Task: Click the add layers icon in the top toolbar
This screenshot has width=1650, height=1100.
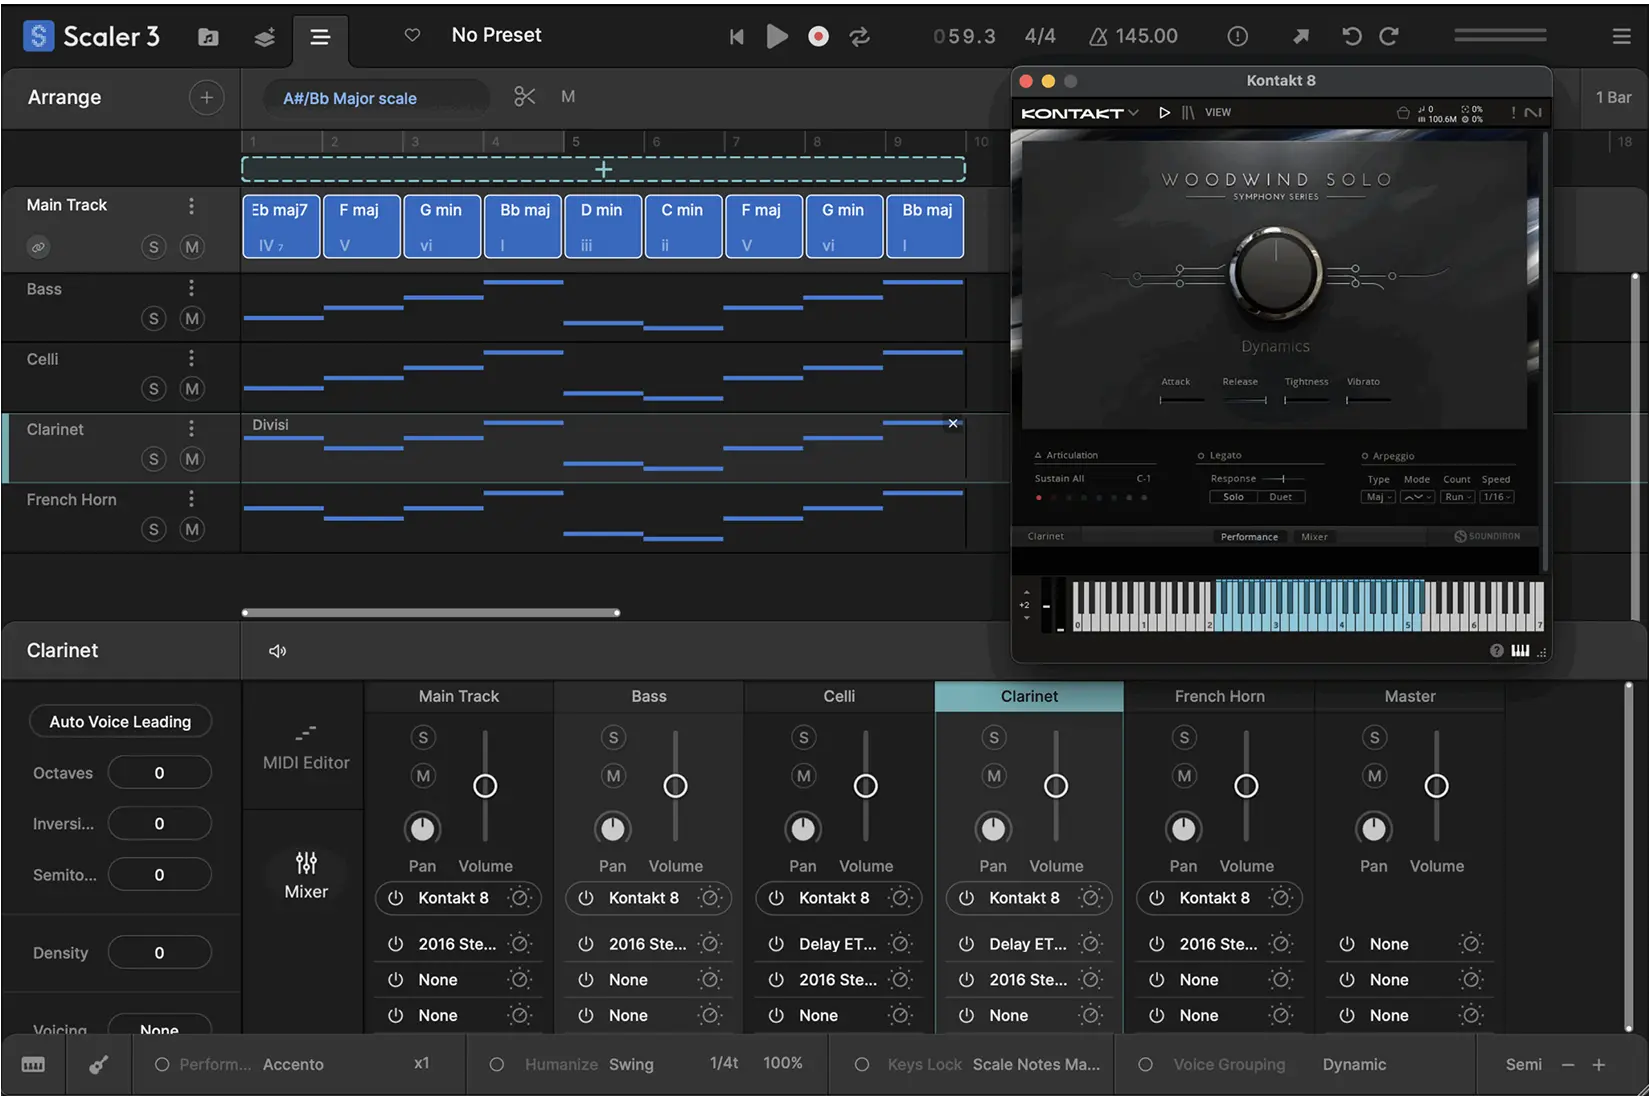Action: click(264, 36)
